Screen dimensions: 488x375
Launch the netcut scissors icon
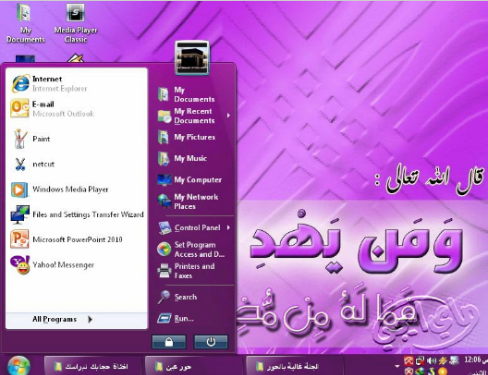coord(20,164)
